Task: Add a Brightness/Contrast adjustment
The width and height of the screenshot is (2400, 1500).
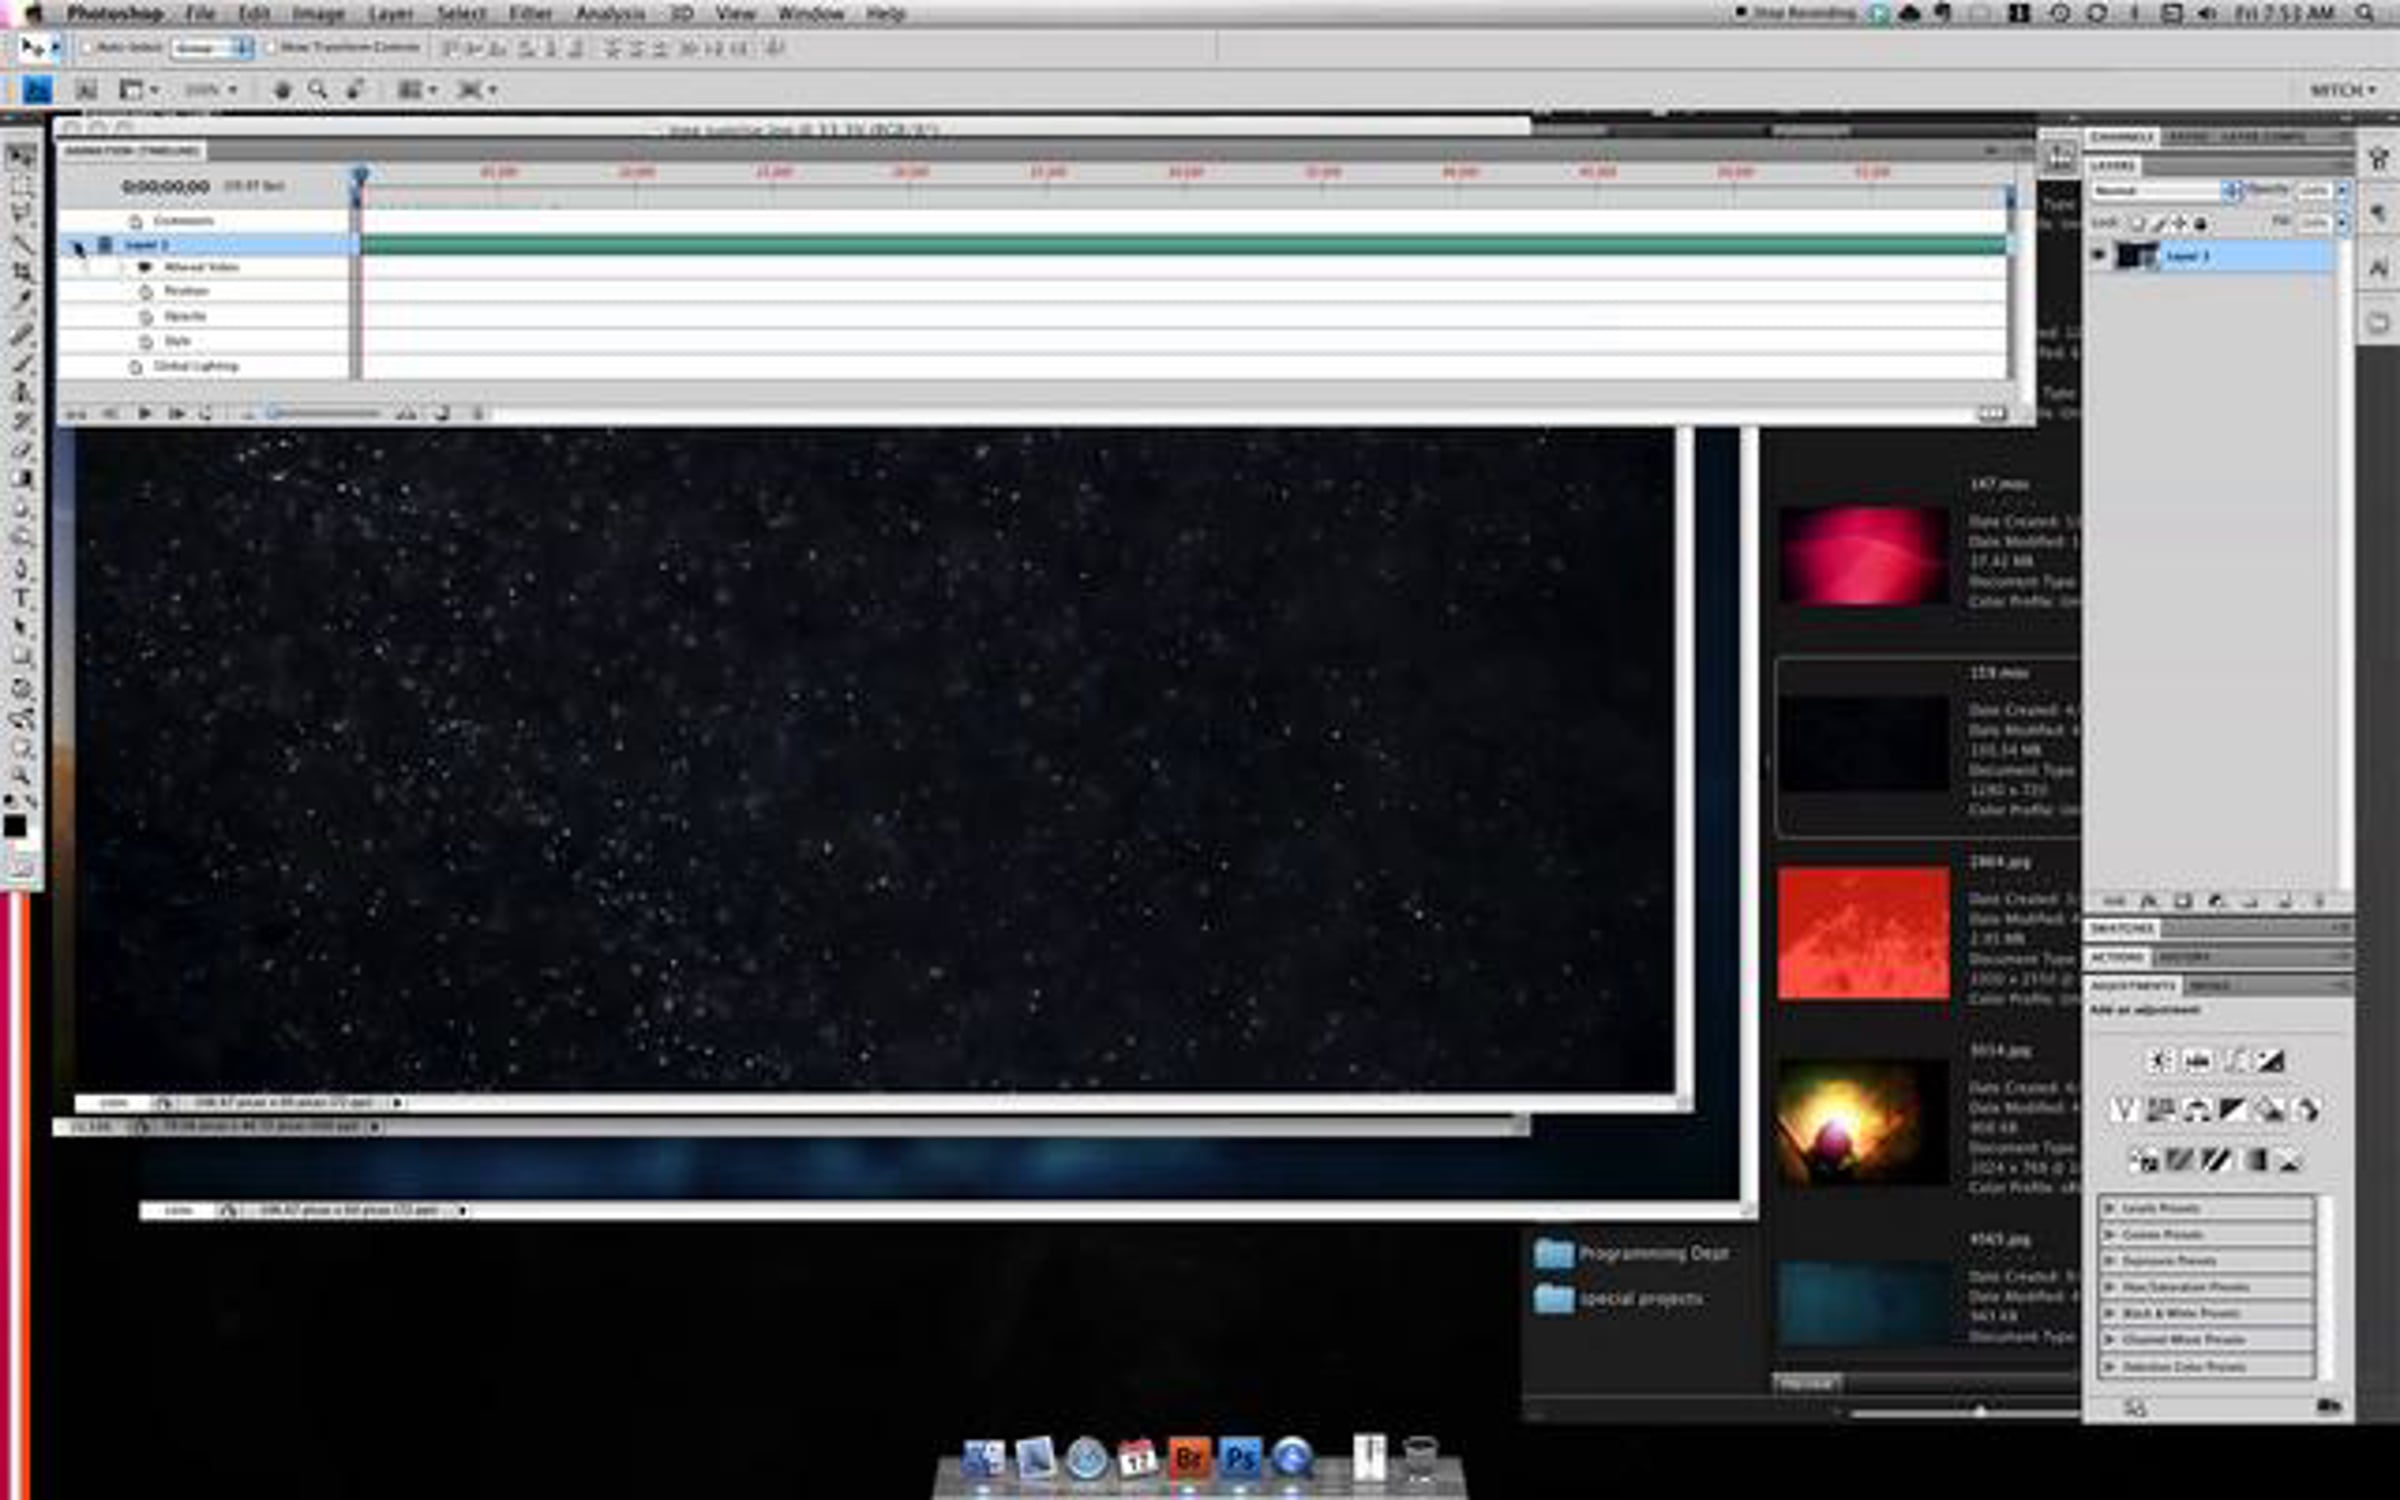Action: click(2160, 1061)
